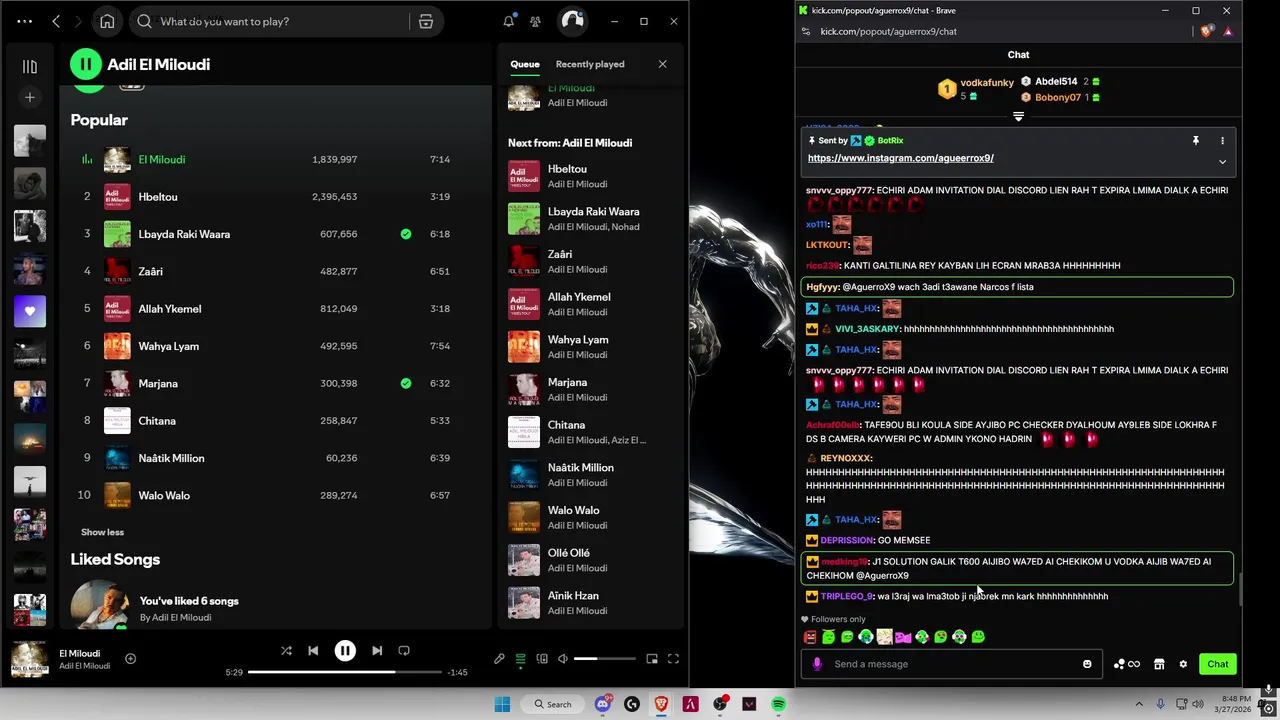This screenshot has height=720, width=1280.
Task: Open emoji picker in chat input
Action: tap(1087, 664)
